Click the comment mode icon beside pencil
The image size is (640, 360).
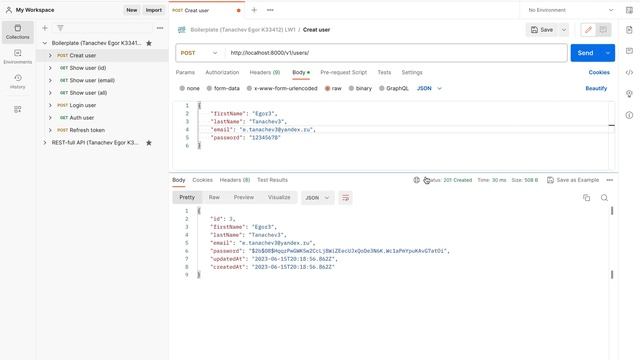click(603, 29)
